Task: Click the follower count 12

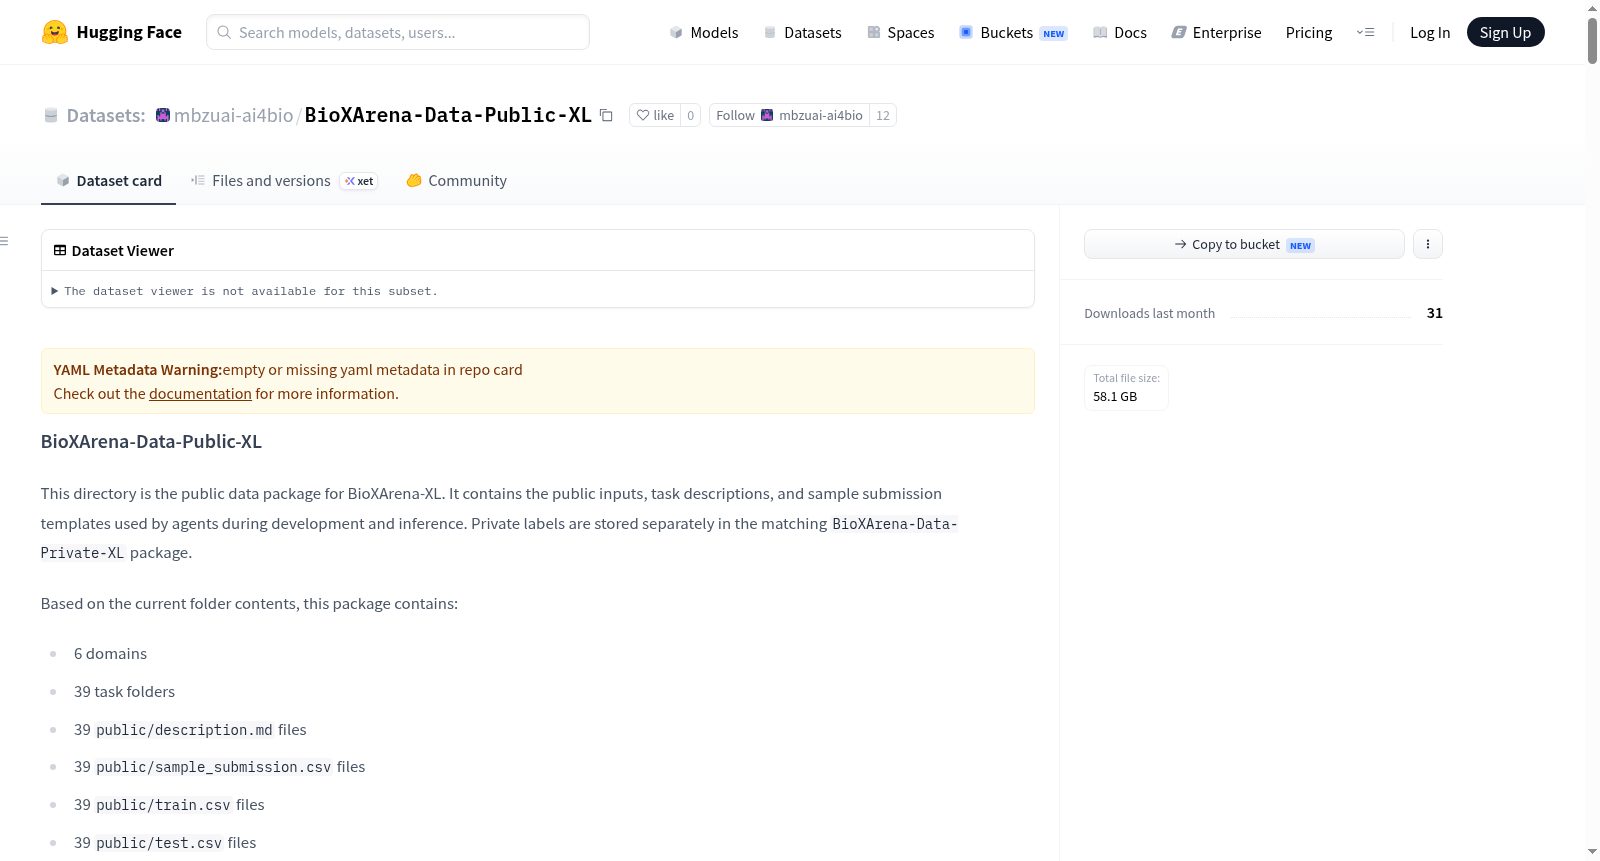Action: click(x=883, y=115)
